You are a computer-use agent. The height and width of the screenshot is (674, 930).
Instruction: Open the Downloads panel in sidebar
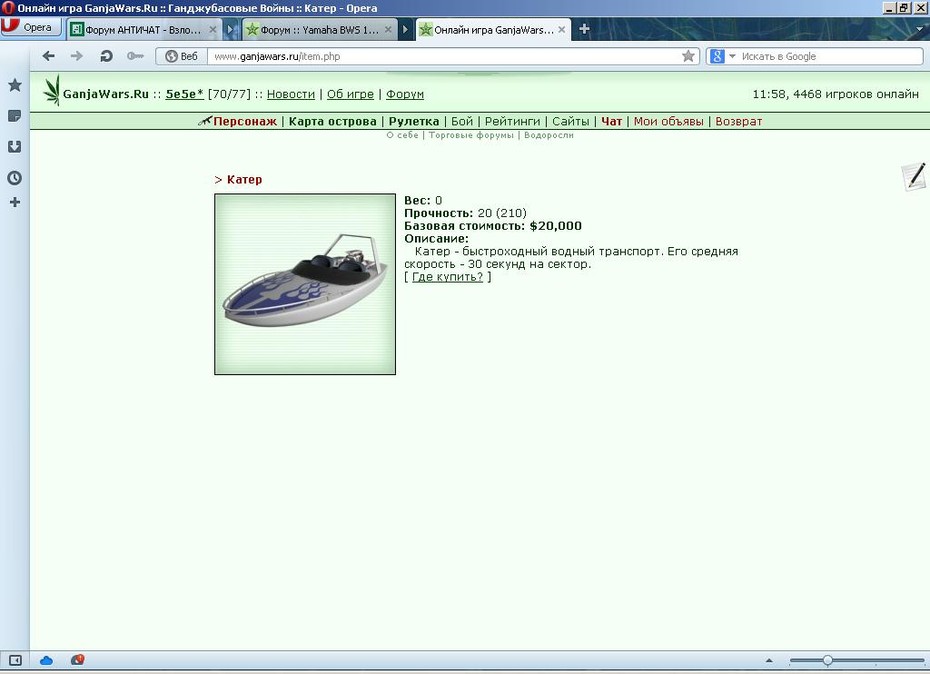[x=15, y=147]
